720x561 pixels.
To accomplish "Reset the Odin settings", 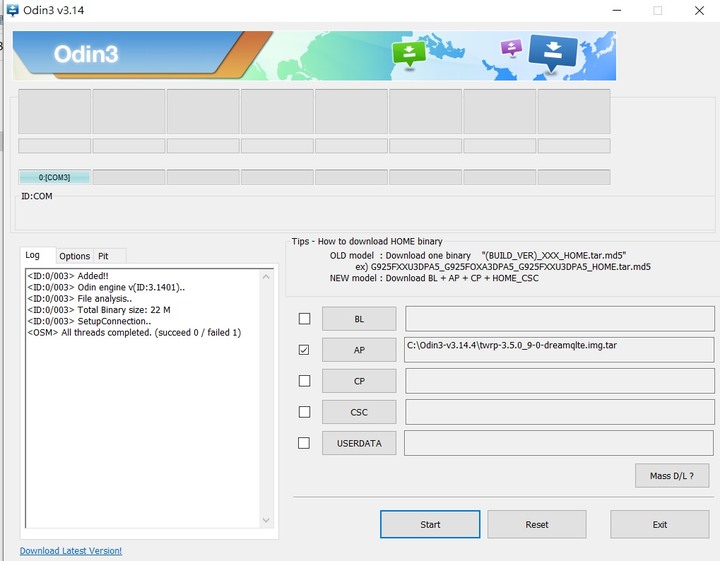I will tap(537, 524).
